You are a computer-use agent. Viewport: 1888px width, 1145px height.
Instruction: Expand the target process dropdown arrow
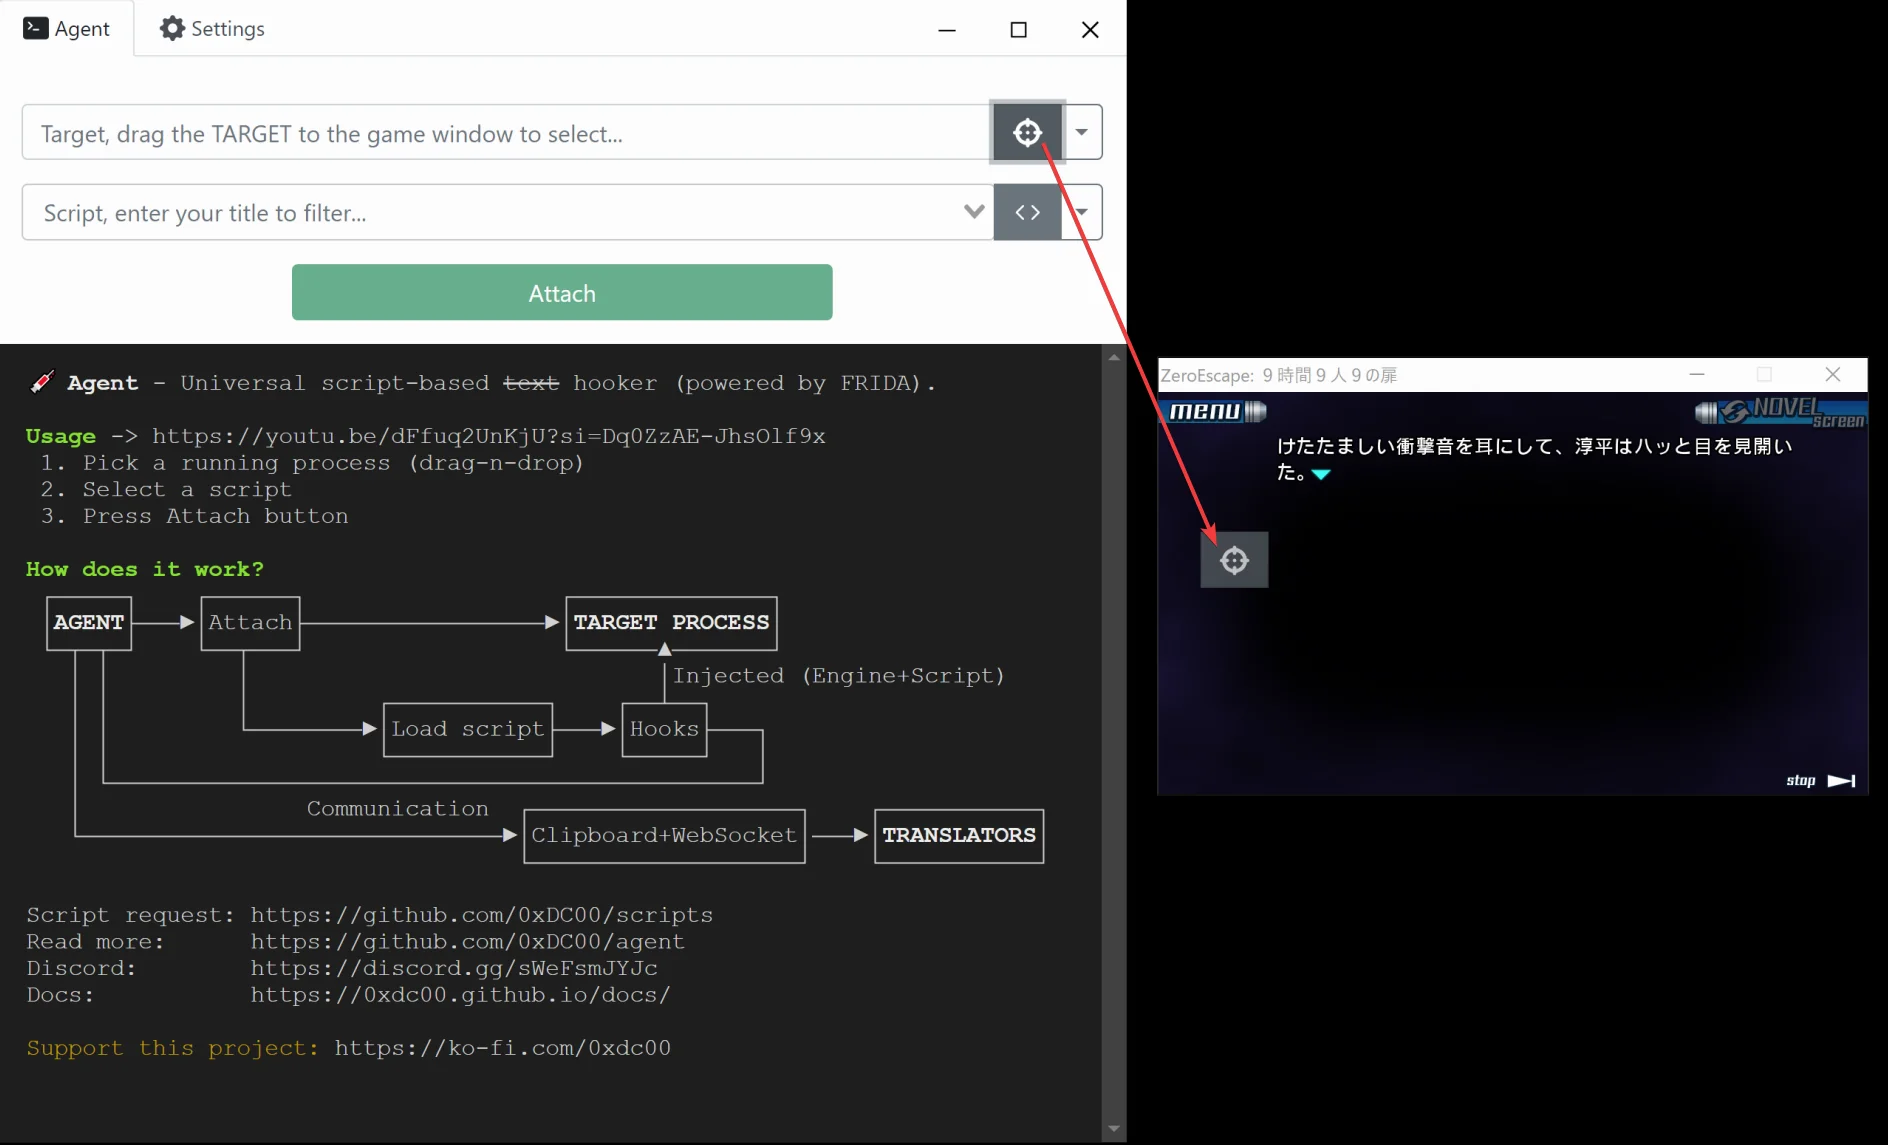(1082, 132)
